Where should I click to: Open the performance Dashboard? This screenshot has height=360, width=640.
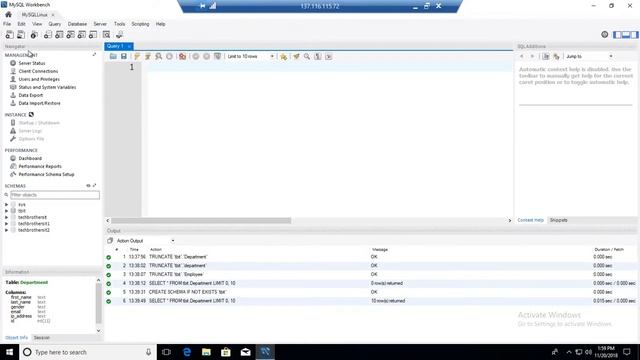(30, 158)
